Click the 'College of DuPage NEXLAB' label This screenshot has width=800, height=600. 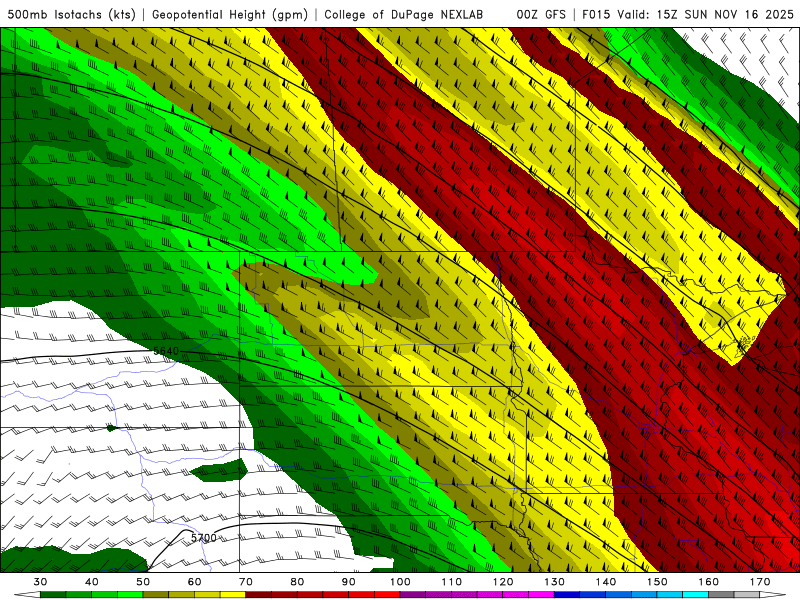[x=404, y=14]
